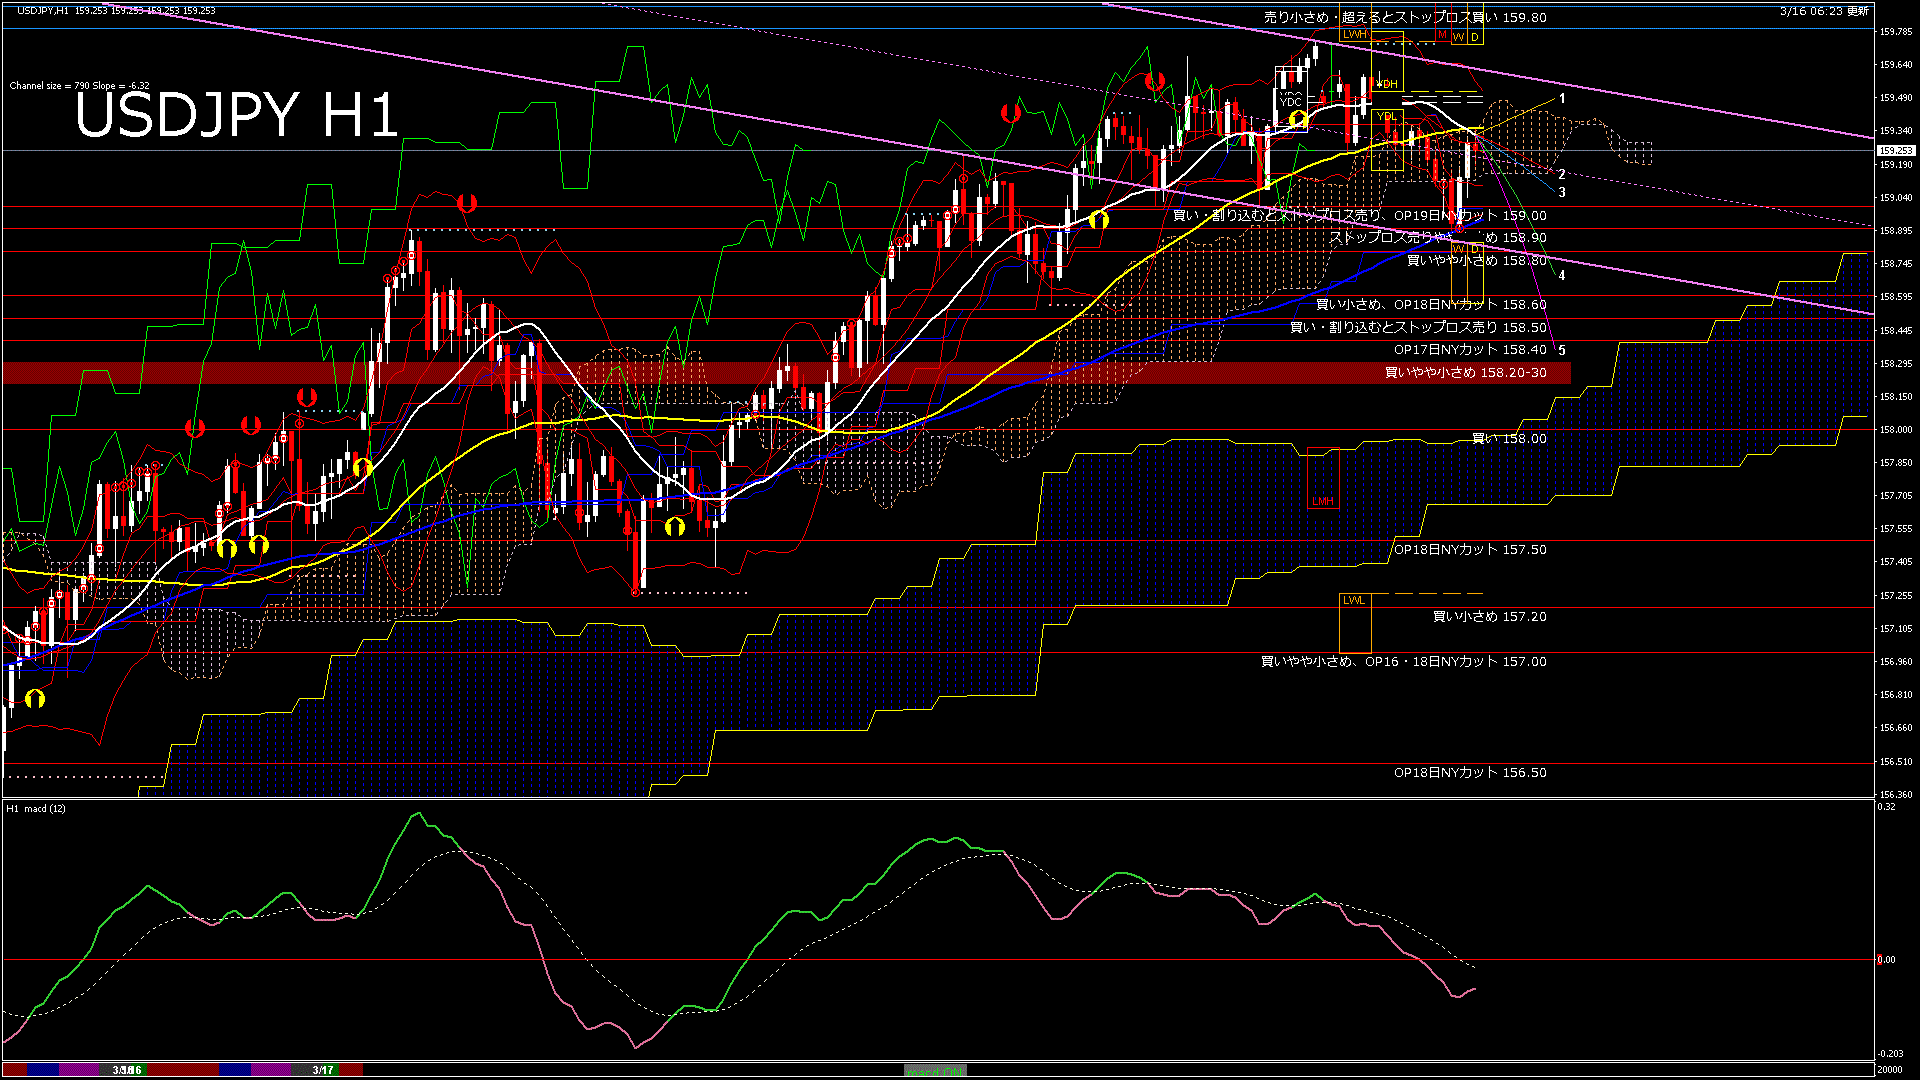The width and height of the screenshot is (1920, 1080).
Task: Select the LMH label marker
Action: tap(1323, 501)
